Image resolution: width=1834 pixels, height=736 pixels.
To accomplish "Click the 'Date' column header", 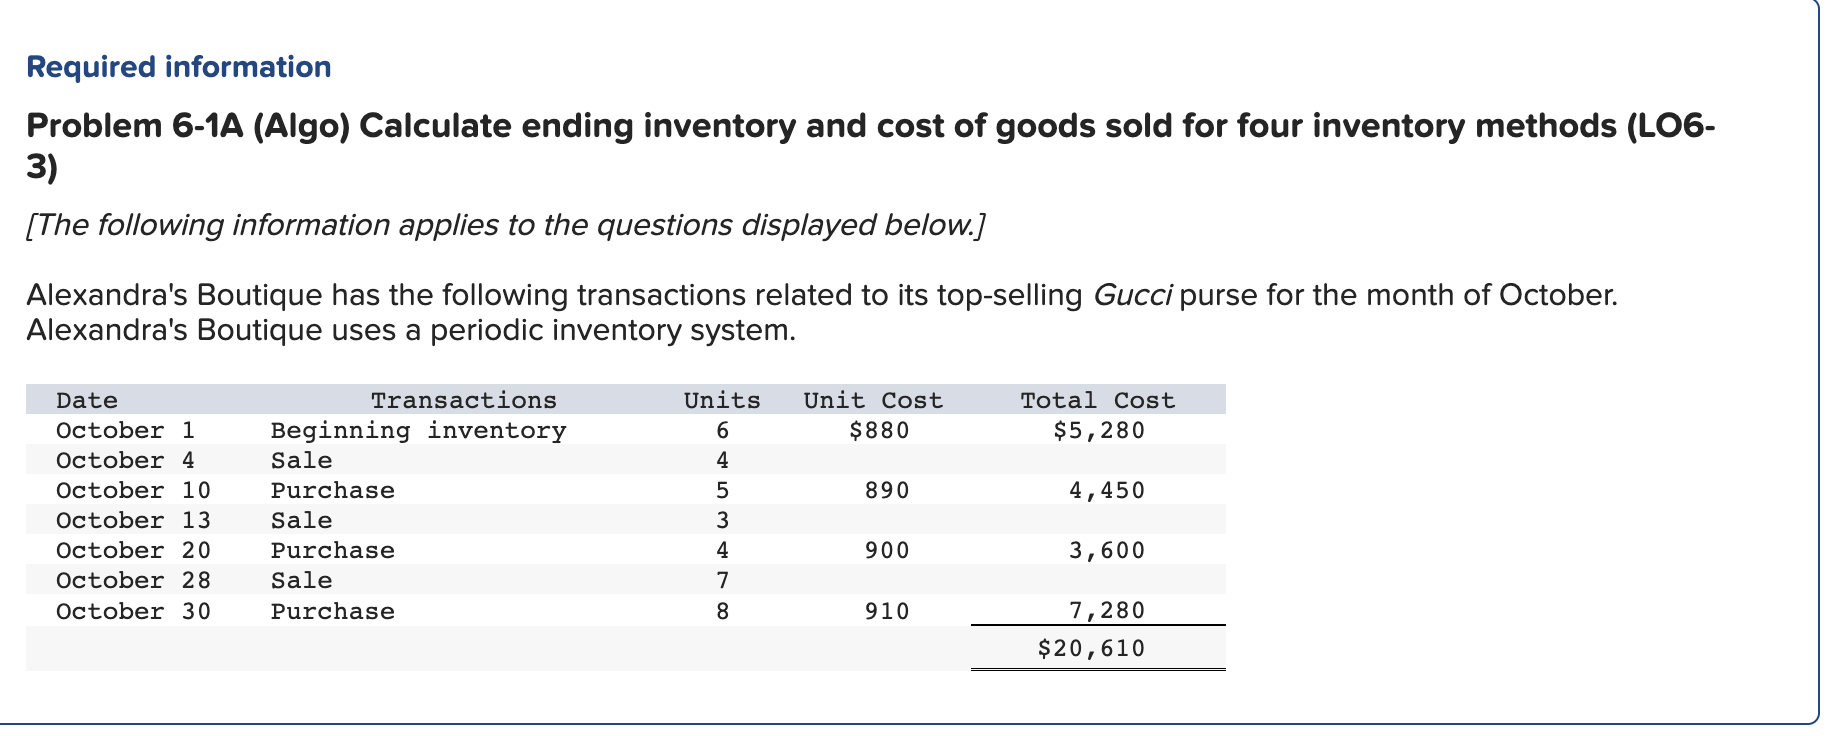I will pyautogui.click(x=87, y=401).
